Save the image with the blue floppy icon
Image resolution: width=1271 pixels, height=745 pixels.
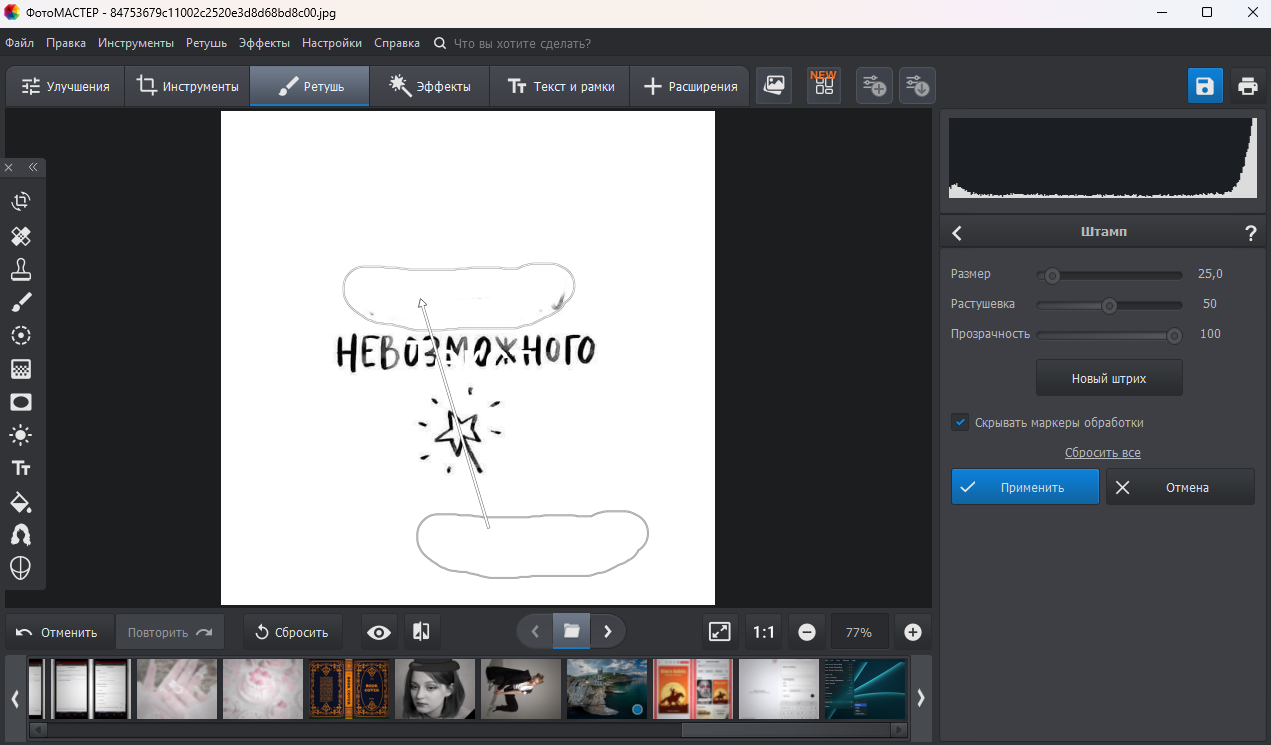1205,86
